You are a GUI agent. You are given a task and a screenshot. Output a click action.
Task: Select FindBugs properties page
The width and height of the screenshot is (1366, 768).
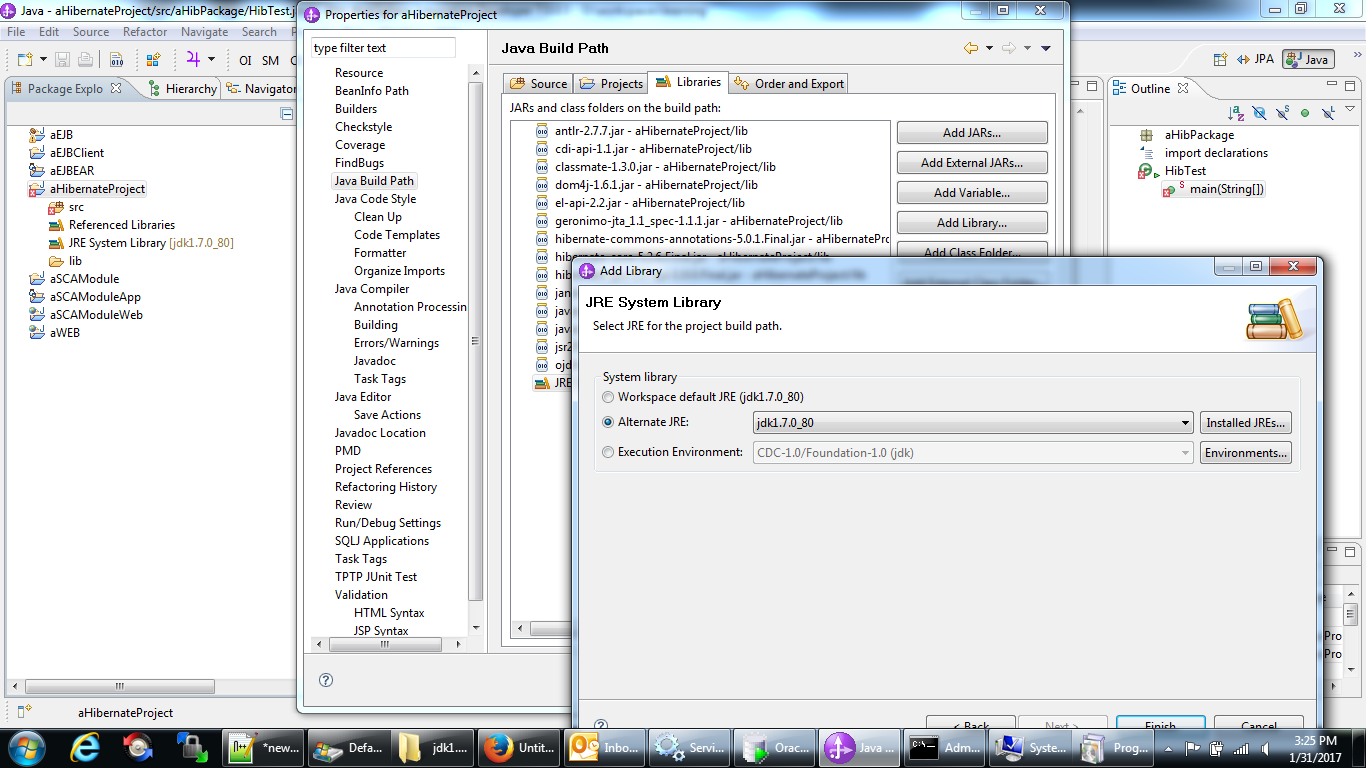(359, 163)
